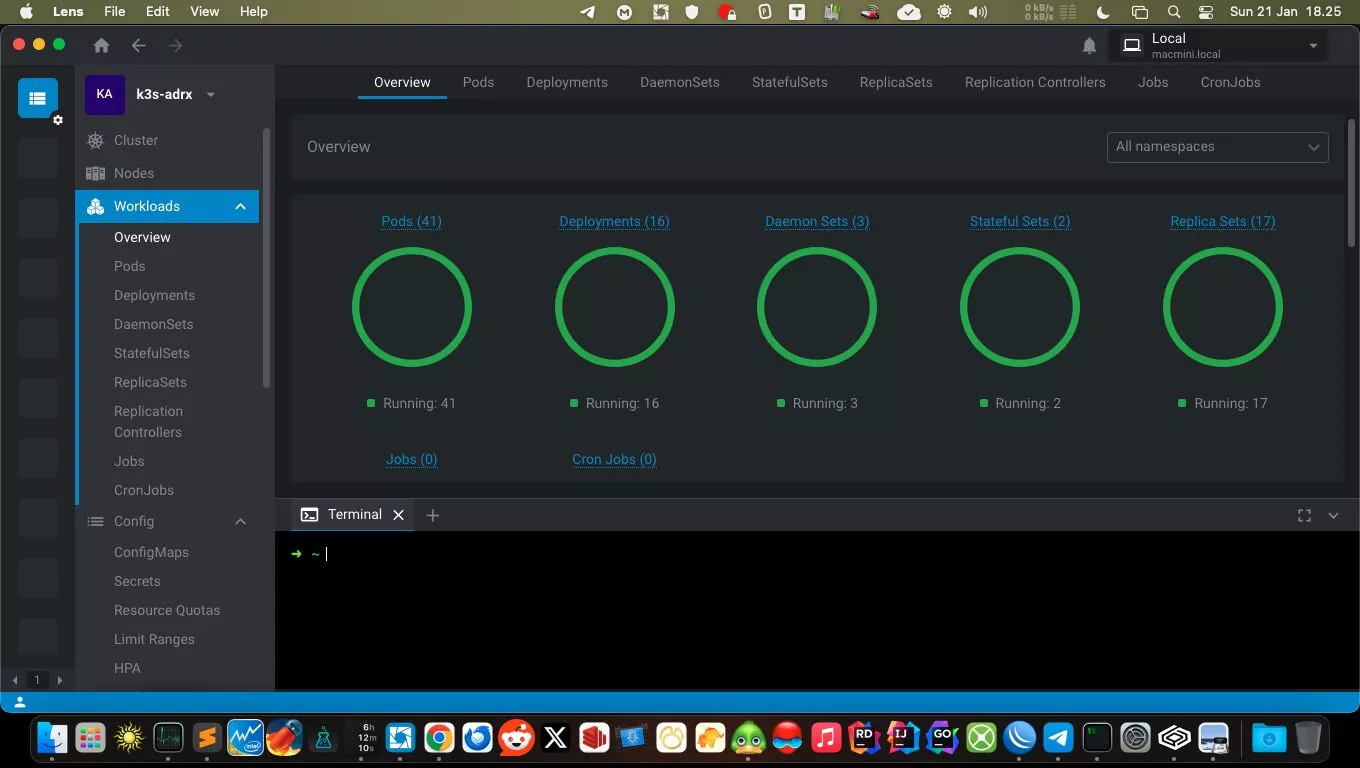1360x768 pixels.
Task: Click into the terminal prompt area
Action: point(817,610)
